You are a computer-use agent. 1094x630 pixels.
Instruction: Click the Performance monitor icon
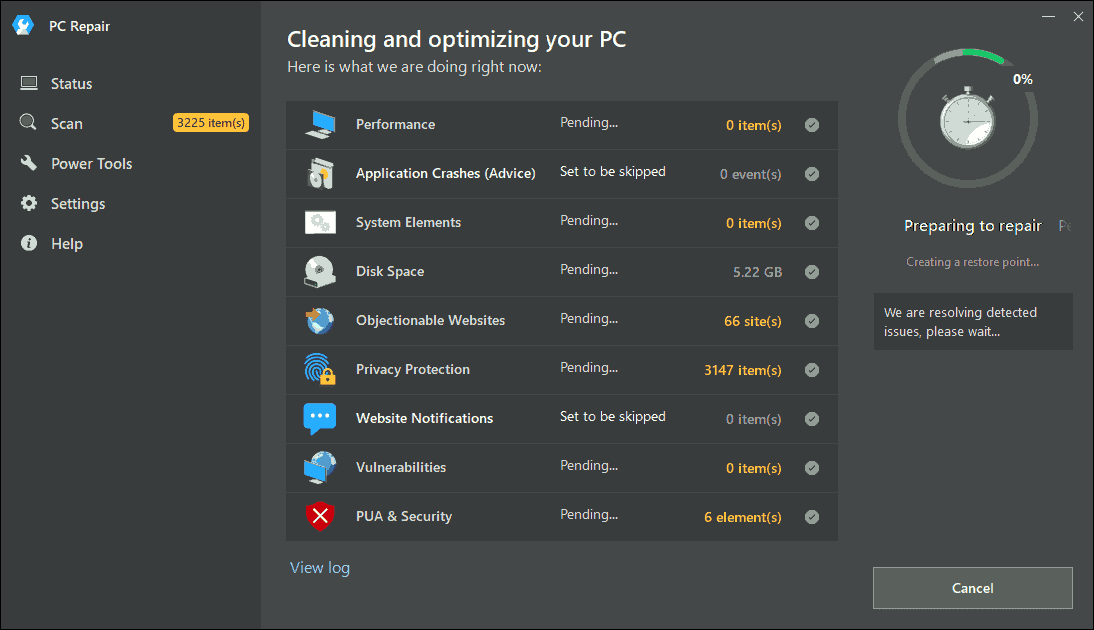(320, 125)
